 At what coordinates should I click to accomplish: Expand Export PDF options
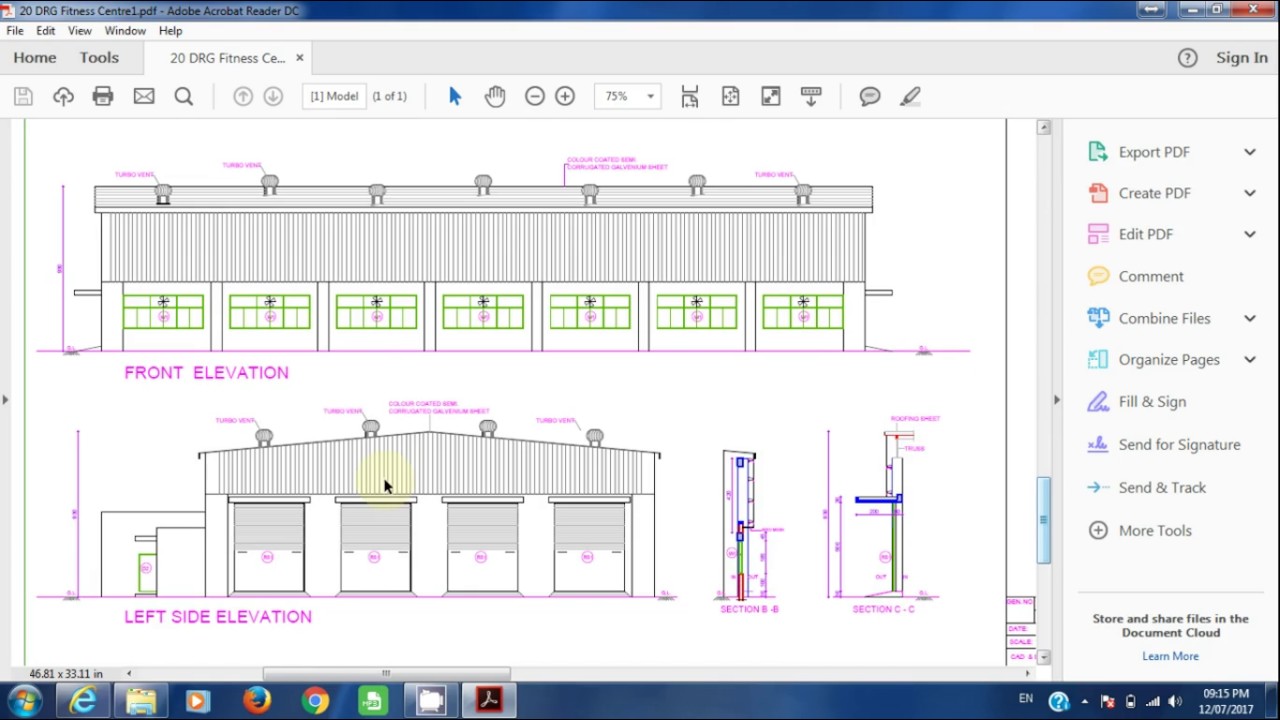pos(1250,152)
